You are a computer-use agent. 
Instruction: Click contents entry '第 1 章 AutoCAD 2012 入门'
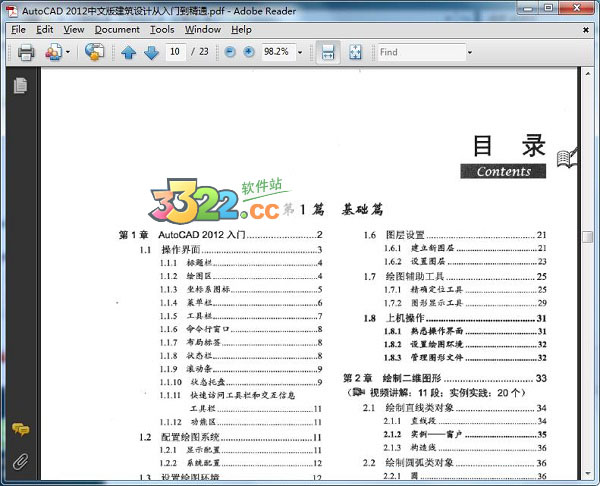tap(220, 235)
